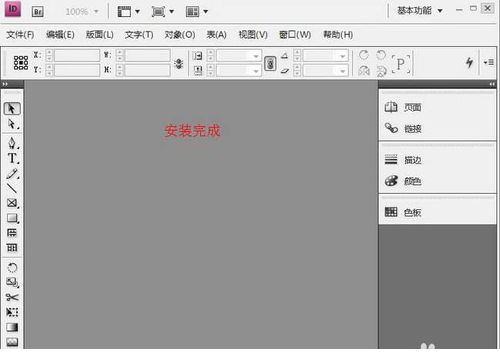The image size is (500, 362).
Task: Click the P transform preview icon
Action: tap(401, 63)
